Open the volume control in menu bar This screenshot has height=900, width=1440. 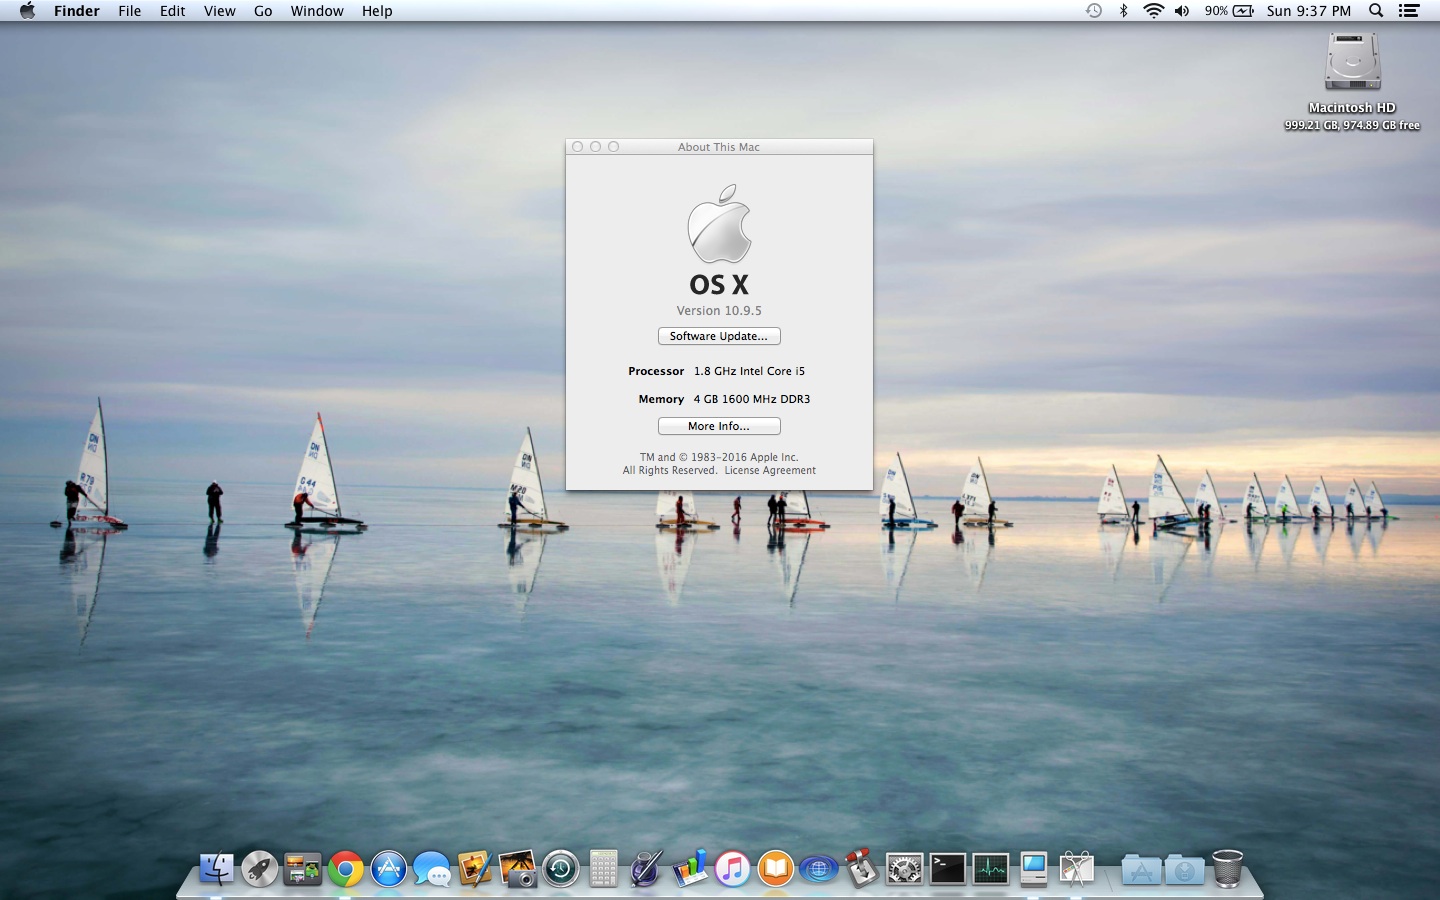(x=1182, y=11)
